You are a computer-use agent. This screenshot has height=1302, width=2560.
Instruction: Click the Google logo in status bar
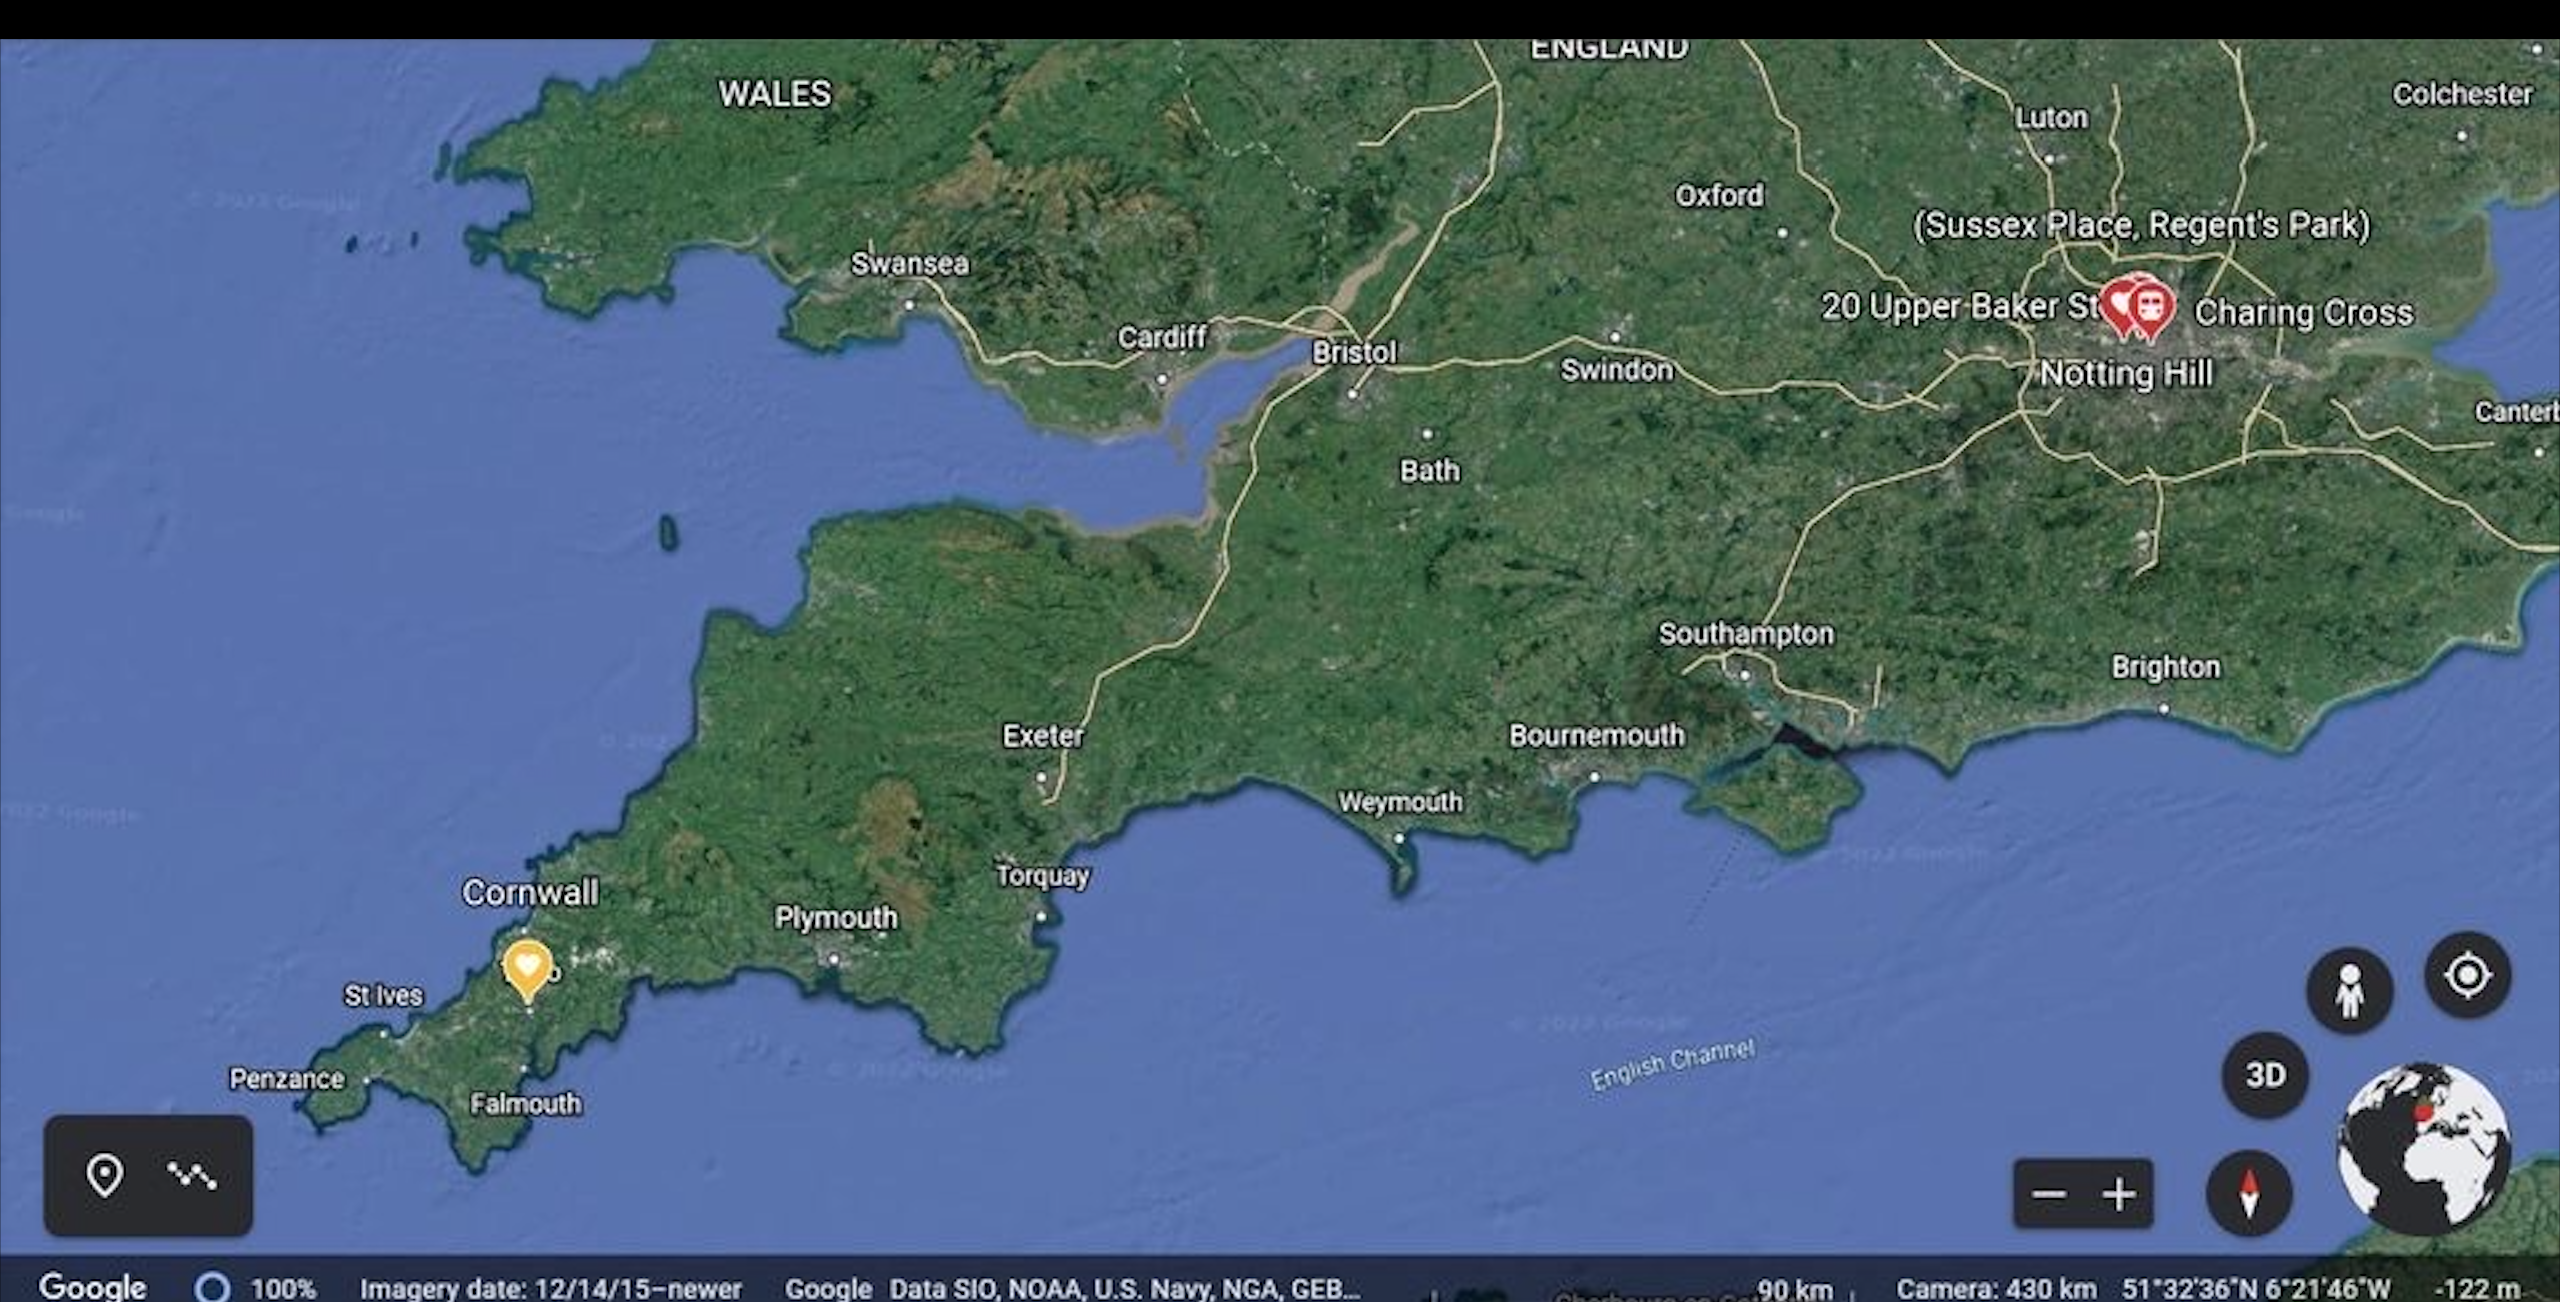tap(93, 1286)
